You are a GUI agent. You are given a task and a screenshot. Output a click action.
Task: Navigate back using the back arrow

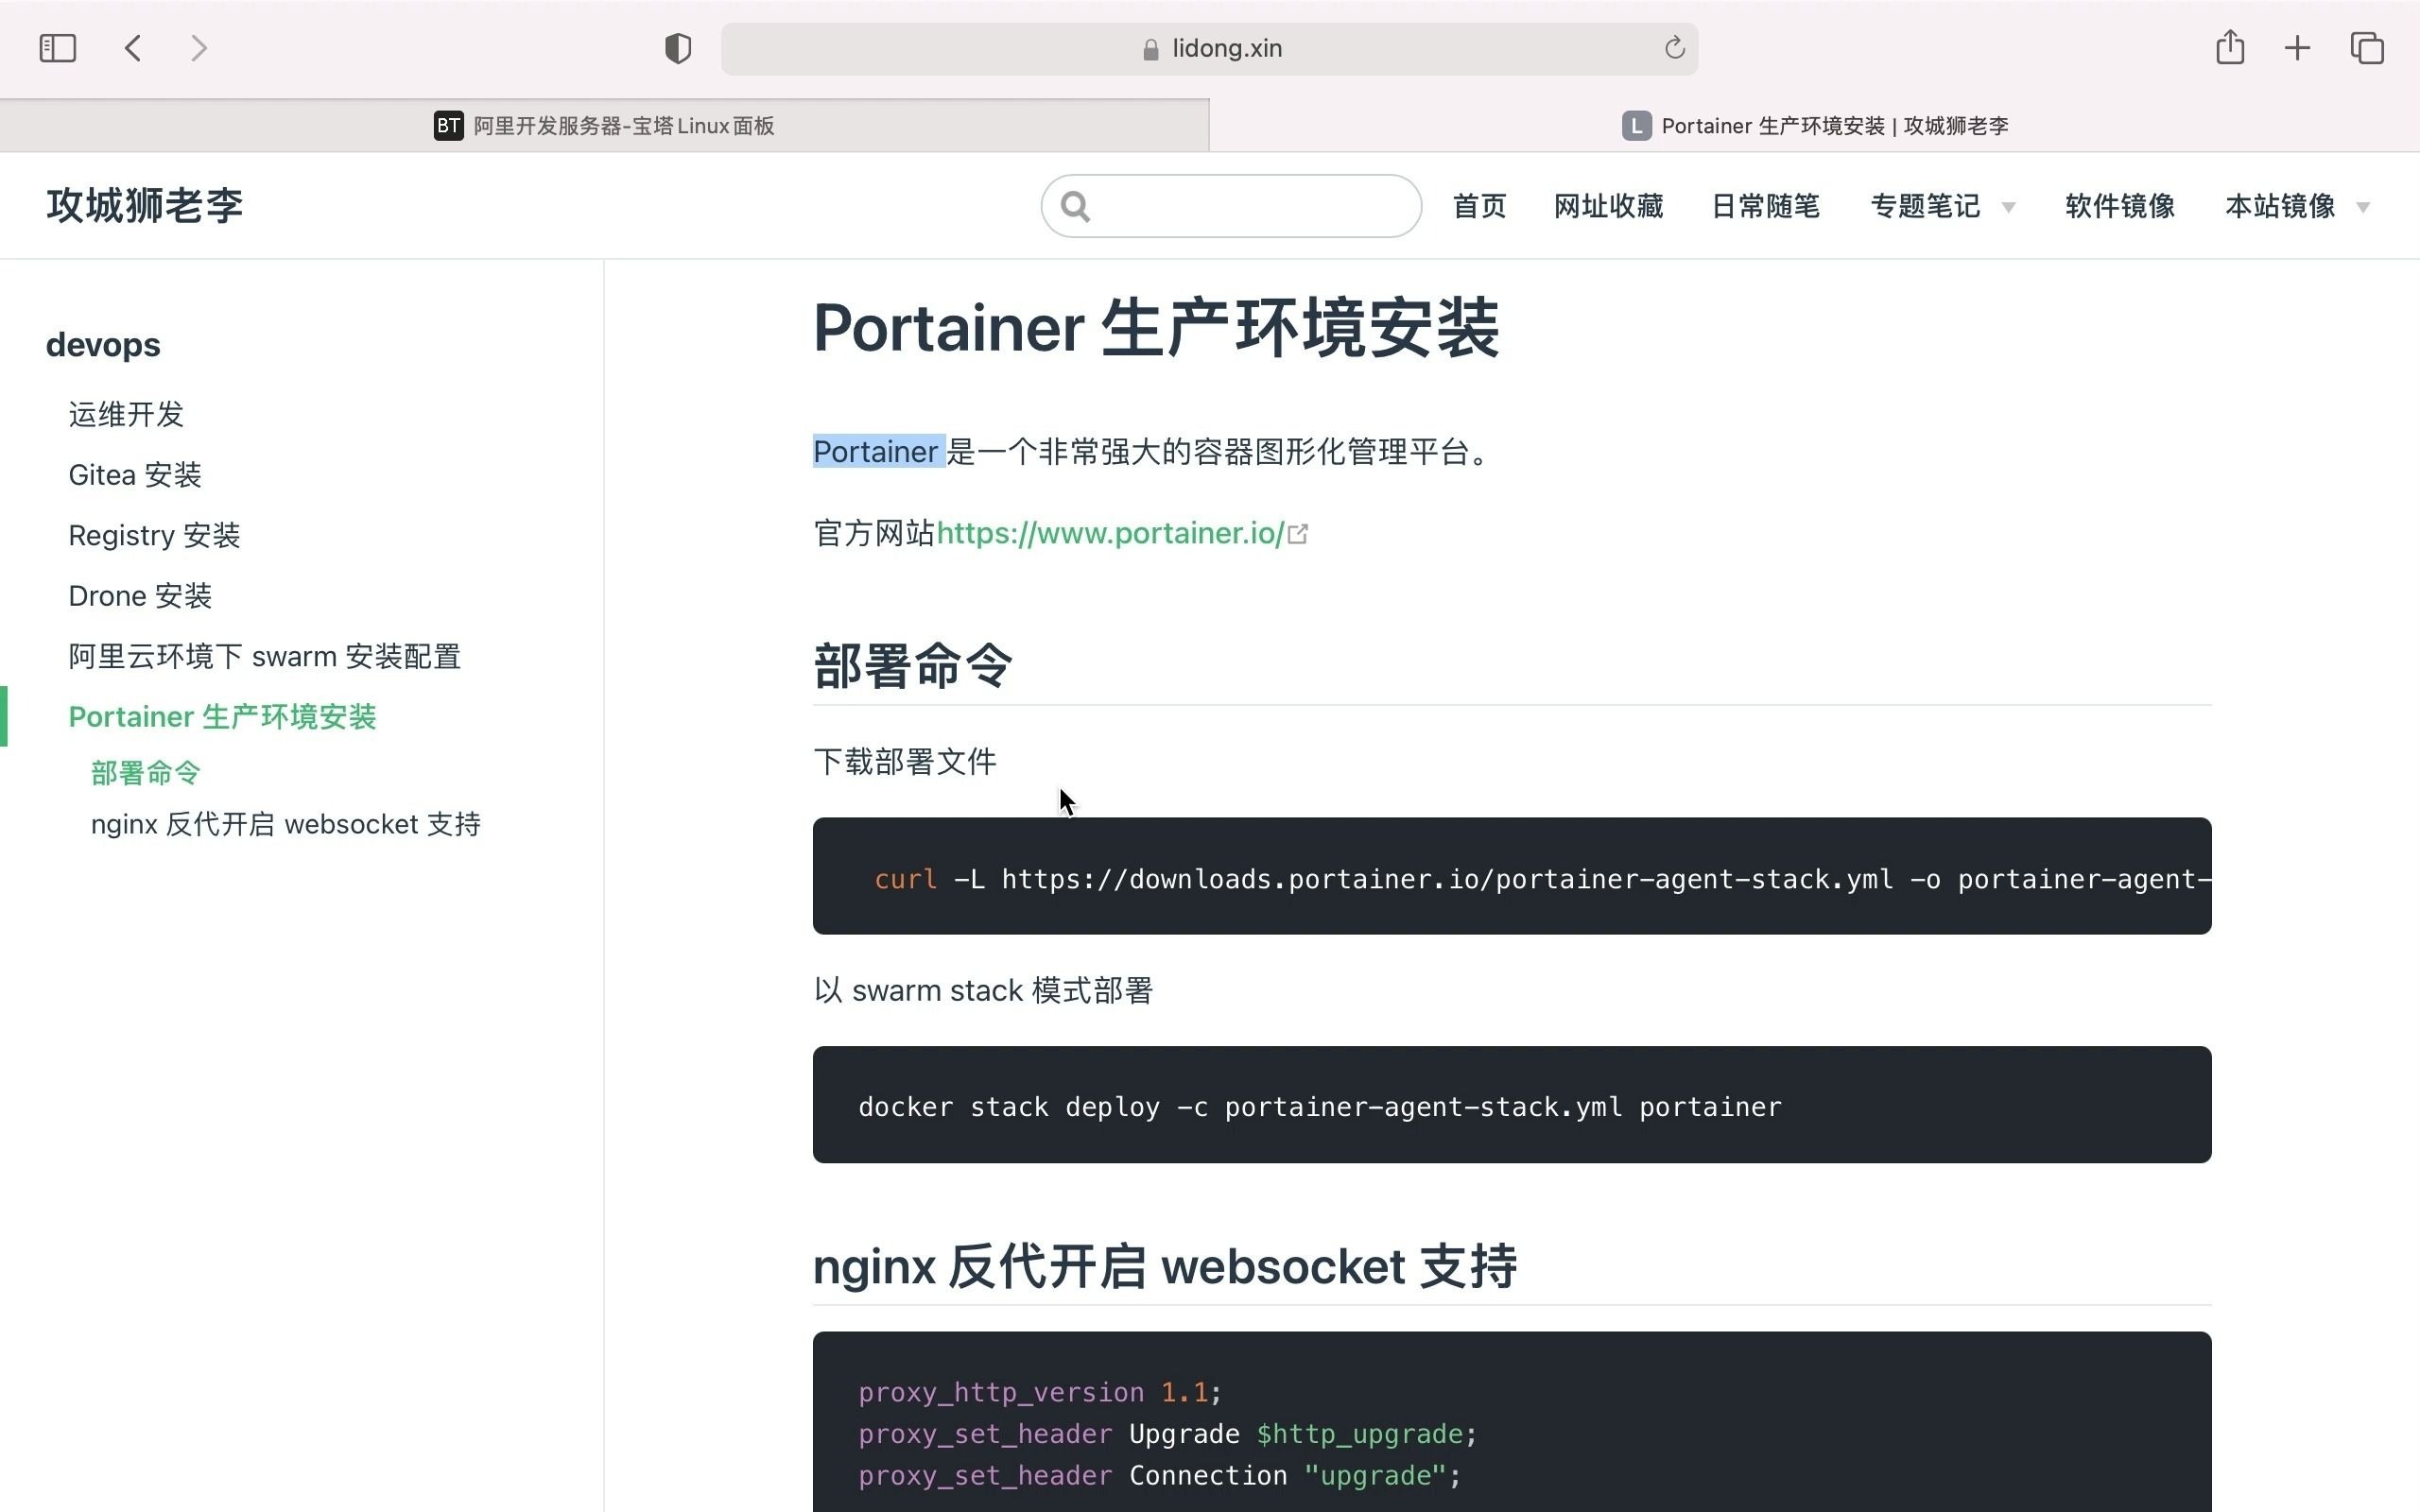click(132, 47)
